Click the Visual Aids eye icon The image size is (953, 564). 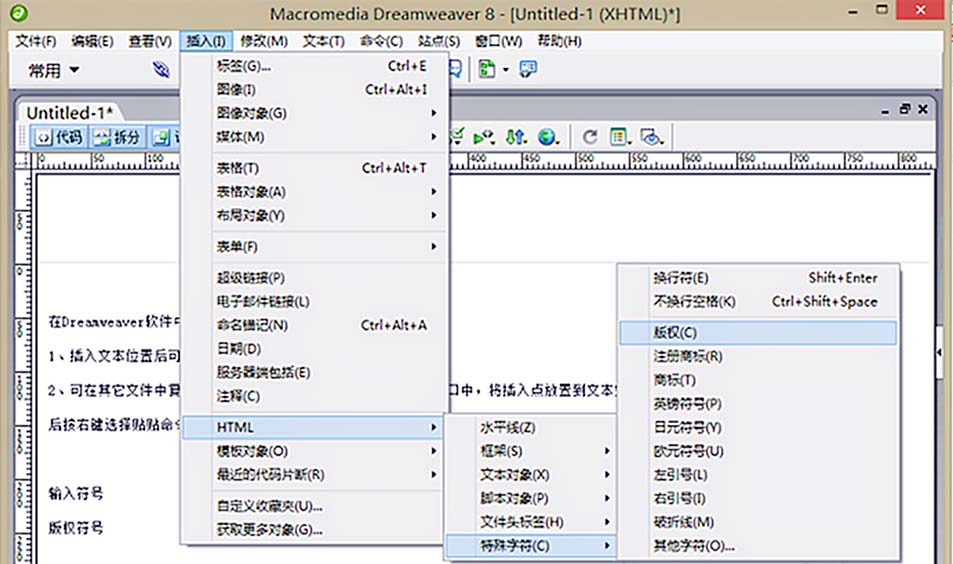click(x=652, y=137)
